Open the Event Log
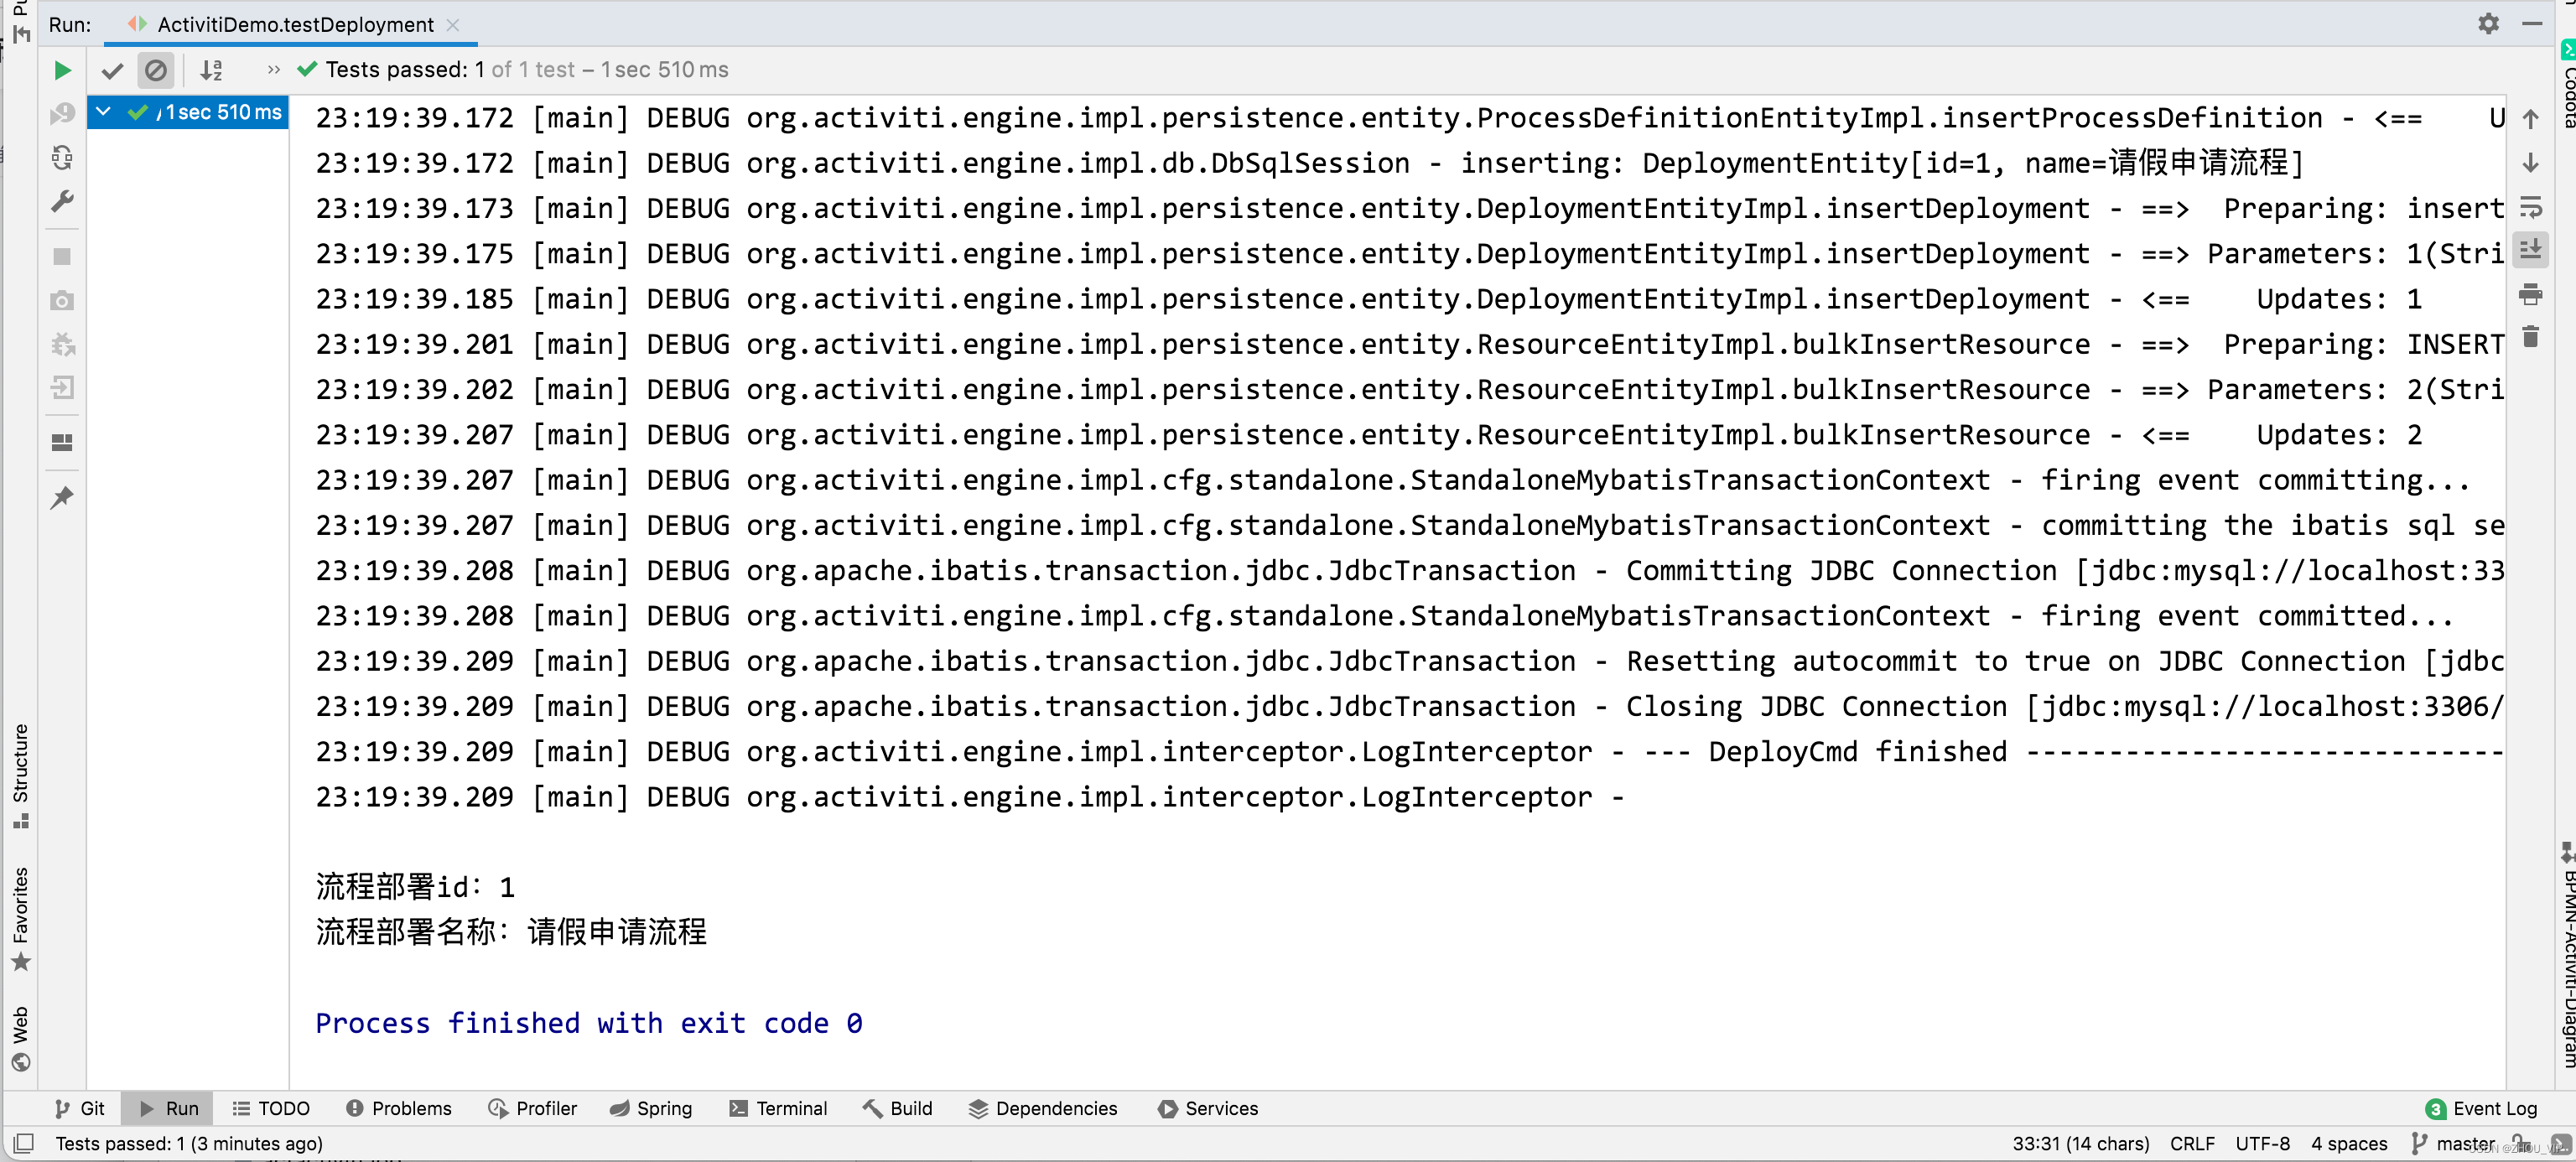Screen dimensions: 2576x1162 tap(2481, 1108)
